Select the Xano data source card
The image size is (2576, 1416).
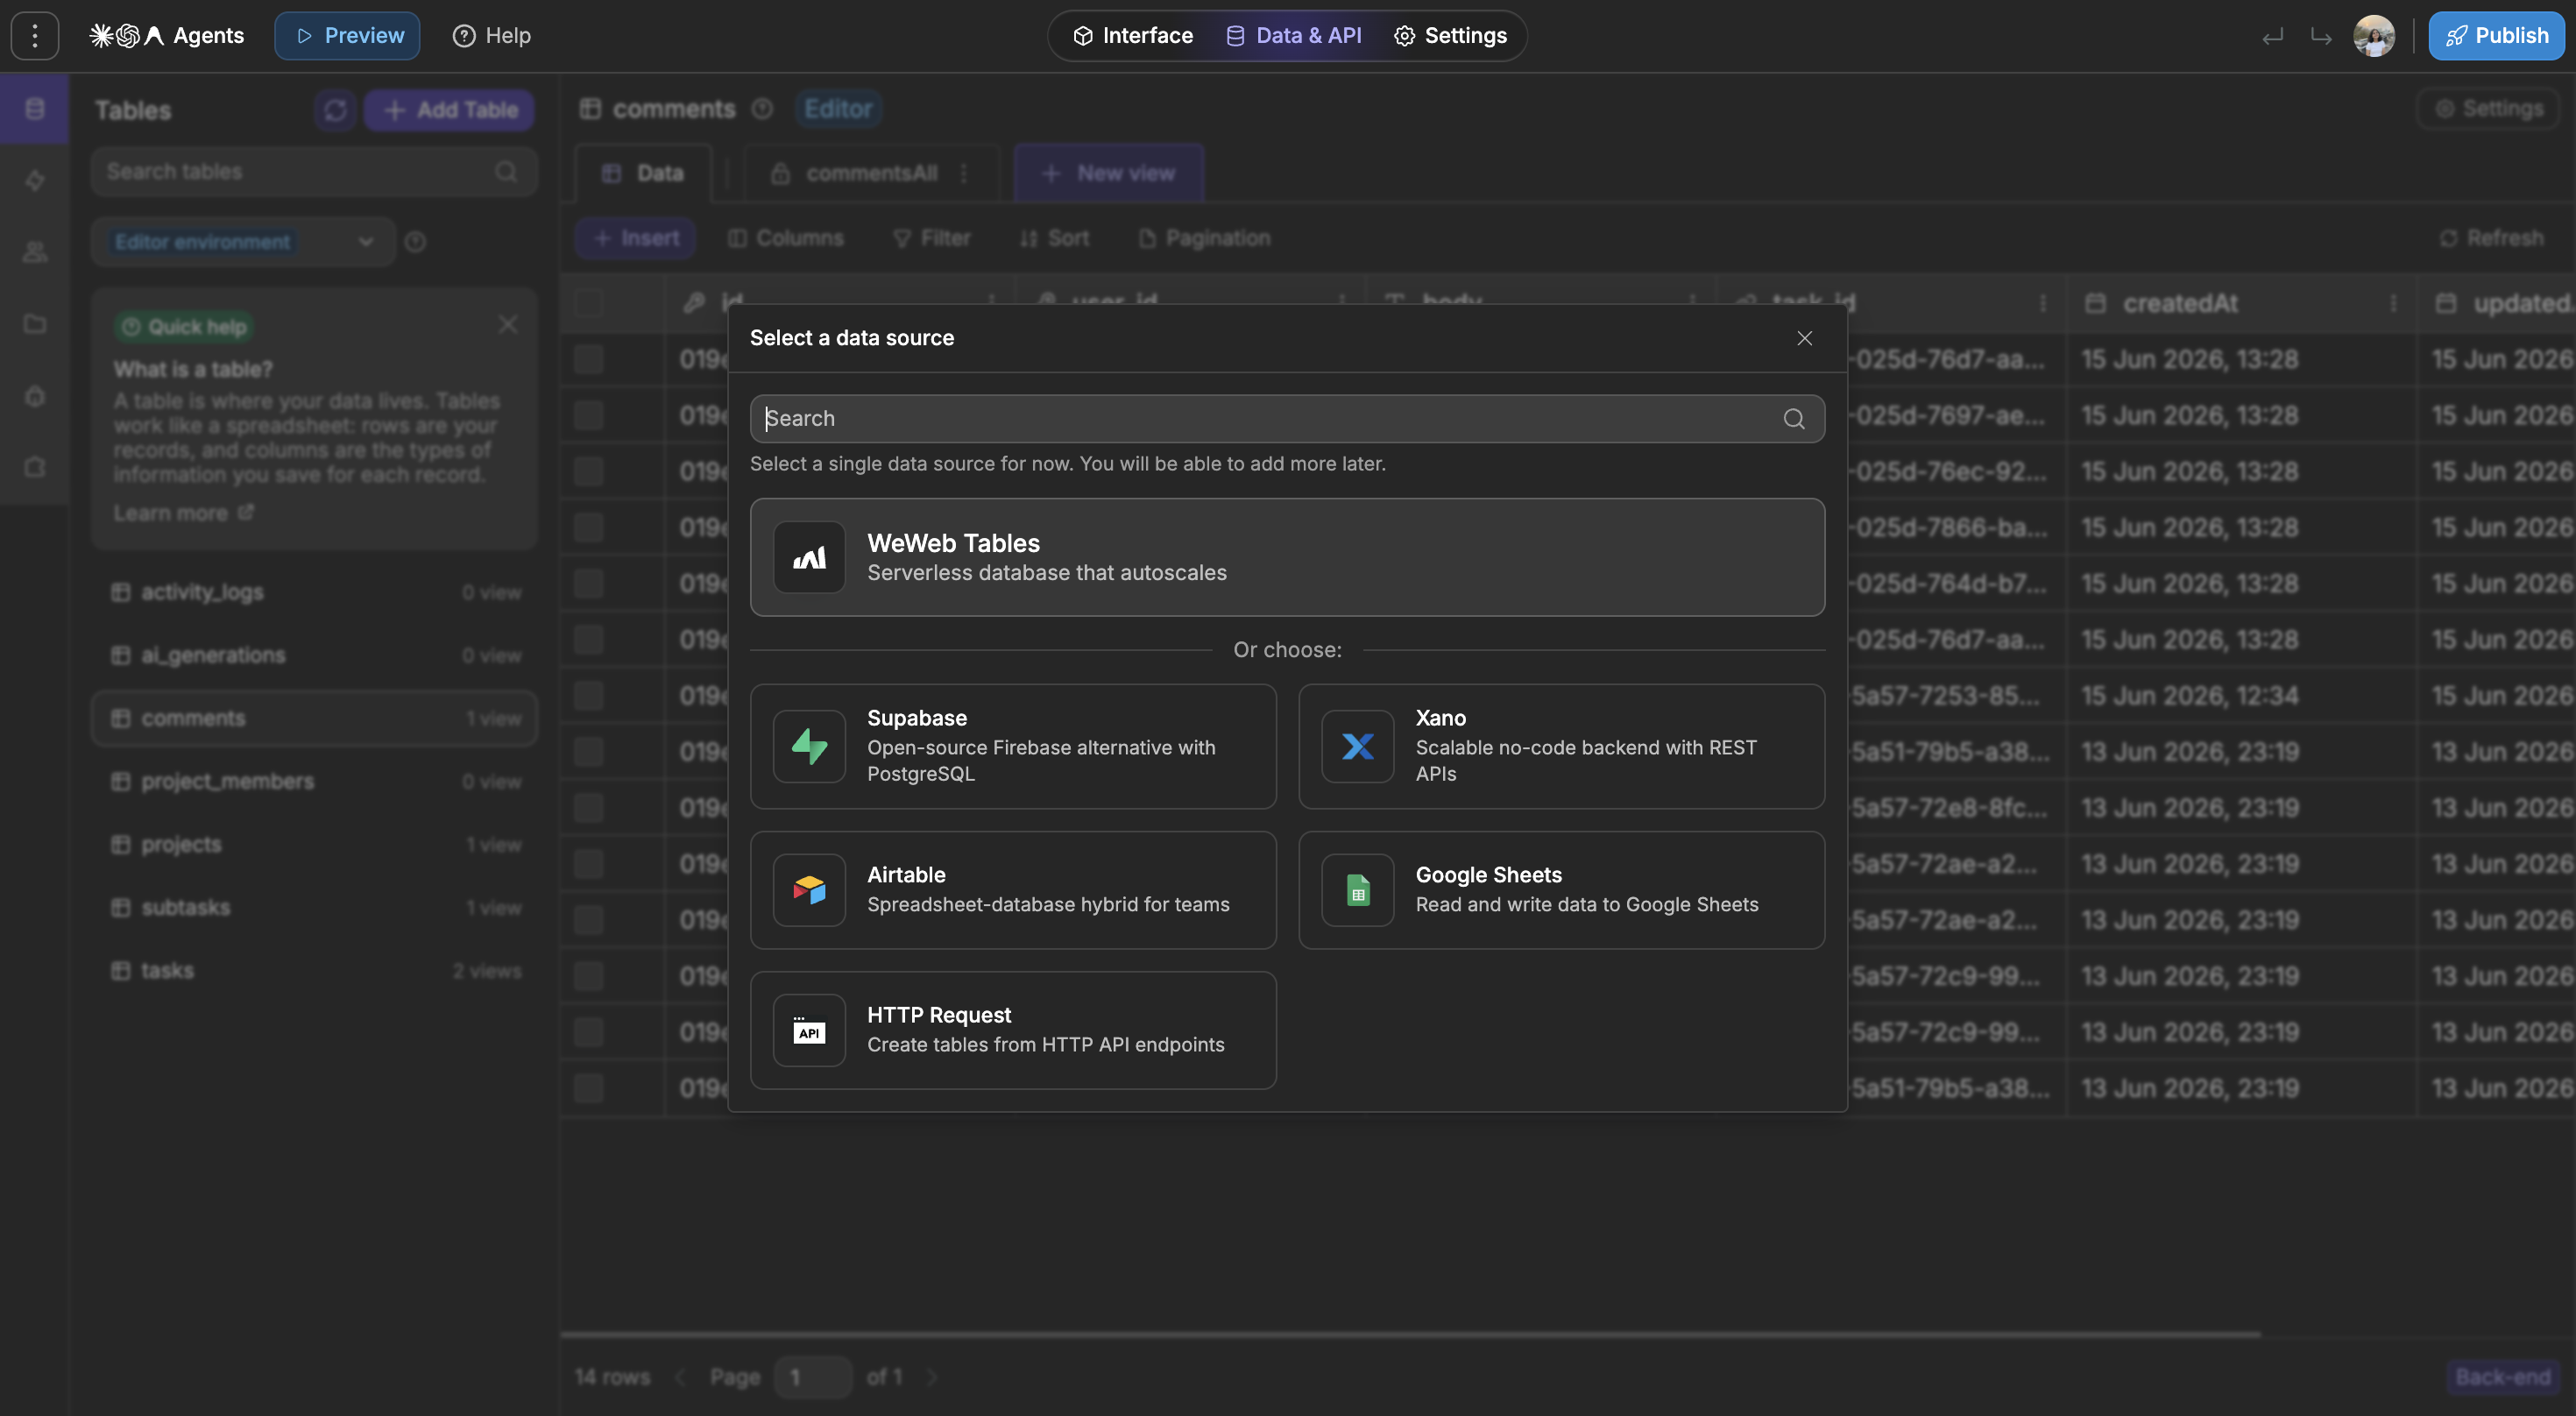click(x=1561, y=746)
